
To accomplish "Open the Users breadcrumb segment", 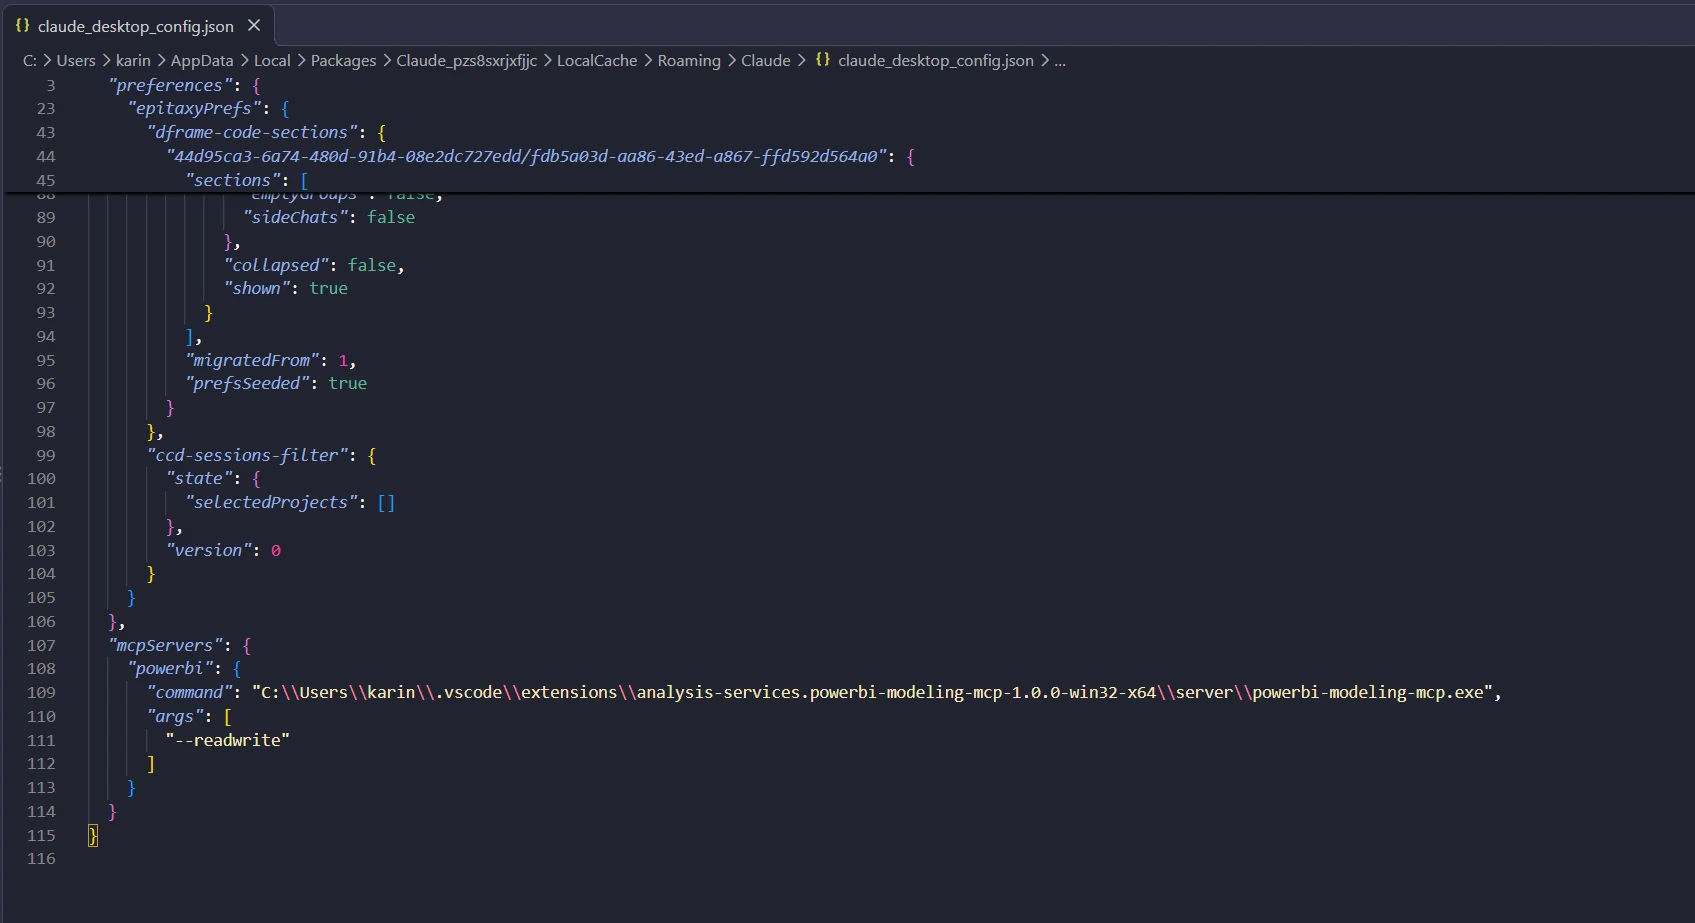I will tap(76, 61).
